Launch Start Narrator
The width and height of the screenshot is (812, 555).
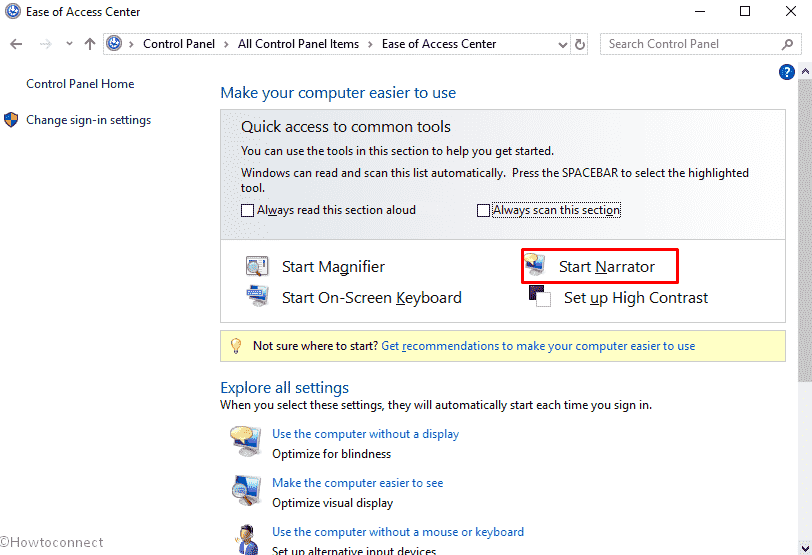tap(607, 267)
